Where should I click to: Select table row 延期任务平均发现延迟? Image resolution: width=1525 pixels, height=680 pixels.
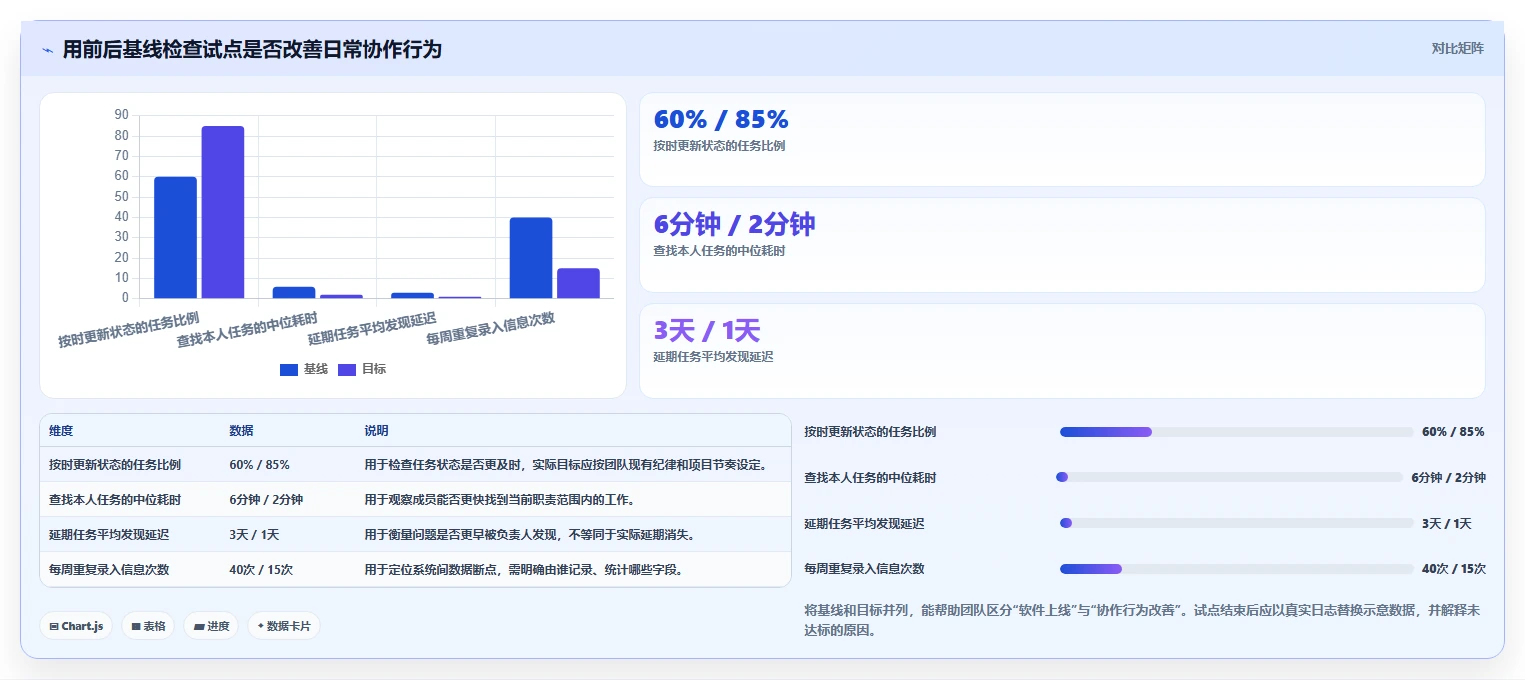click(x=415, y=535)
